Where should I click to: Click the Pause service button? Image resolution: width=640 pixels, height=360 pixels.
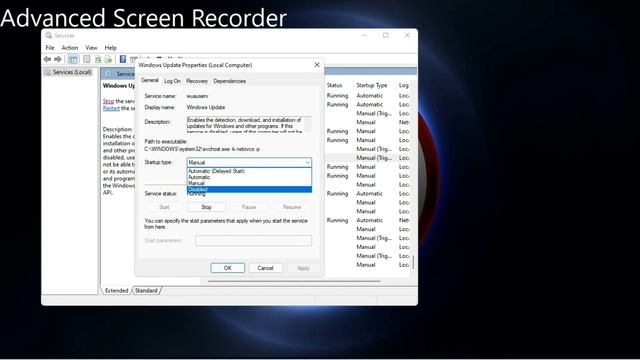point(249,207)
